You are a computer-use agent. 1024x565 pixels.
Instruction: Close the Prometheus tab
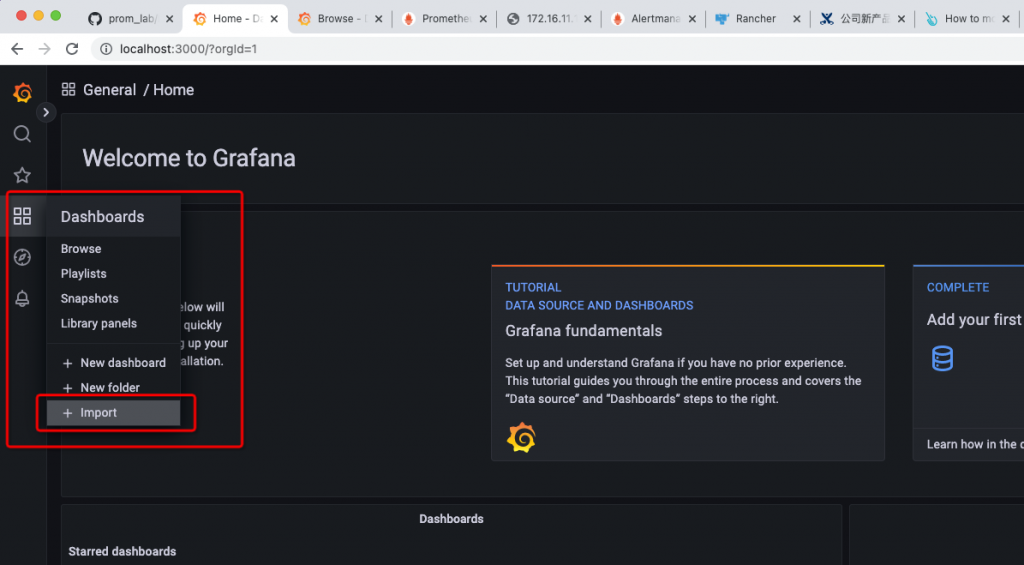(x=483, y=19)
